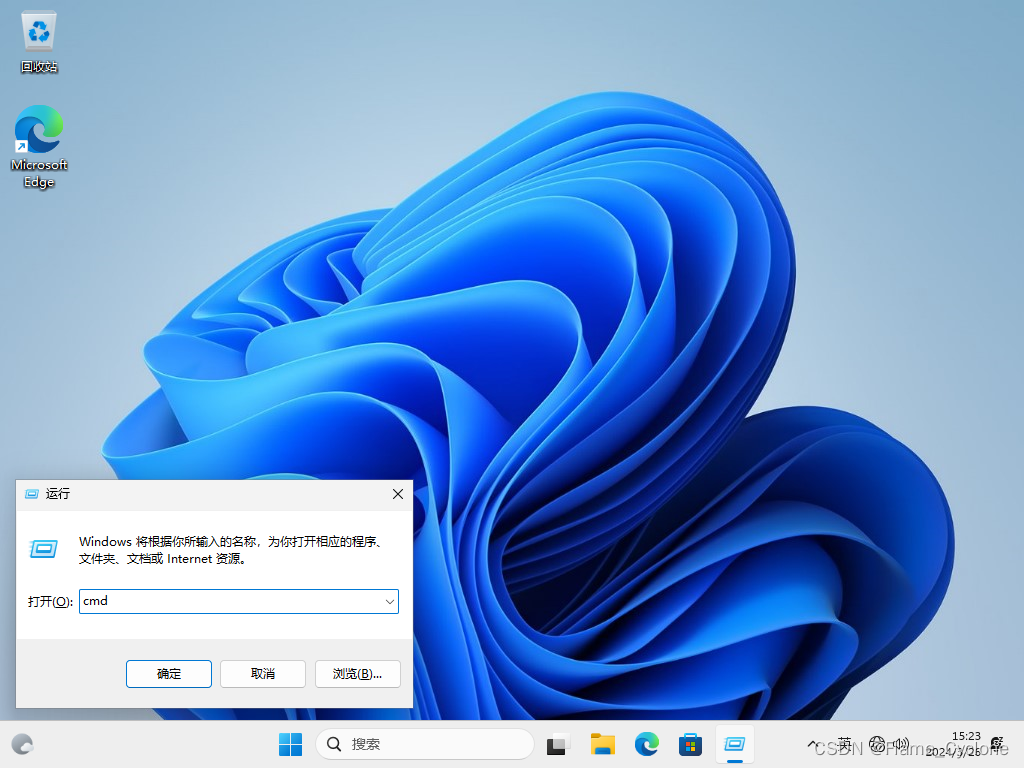The image size is (1024, 768).
Task: Launch File Explorer from the taskbar
Action: tap(602, 744)
